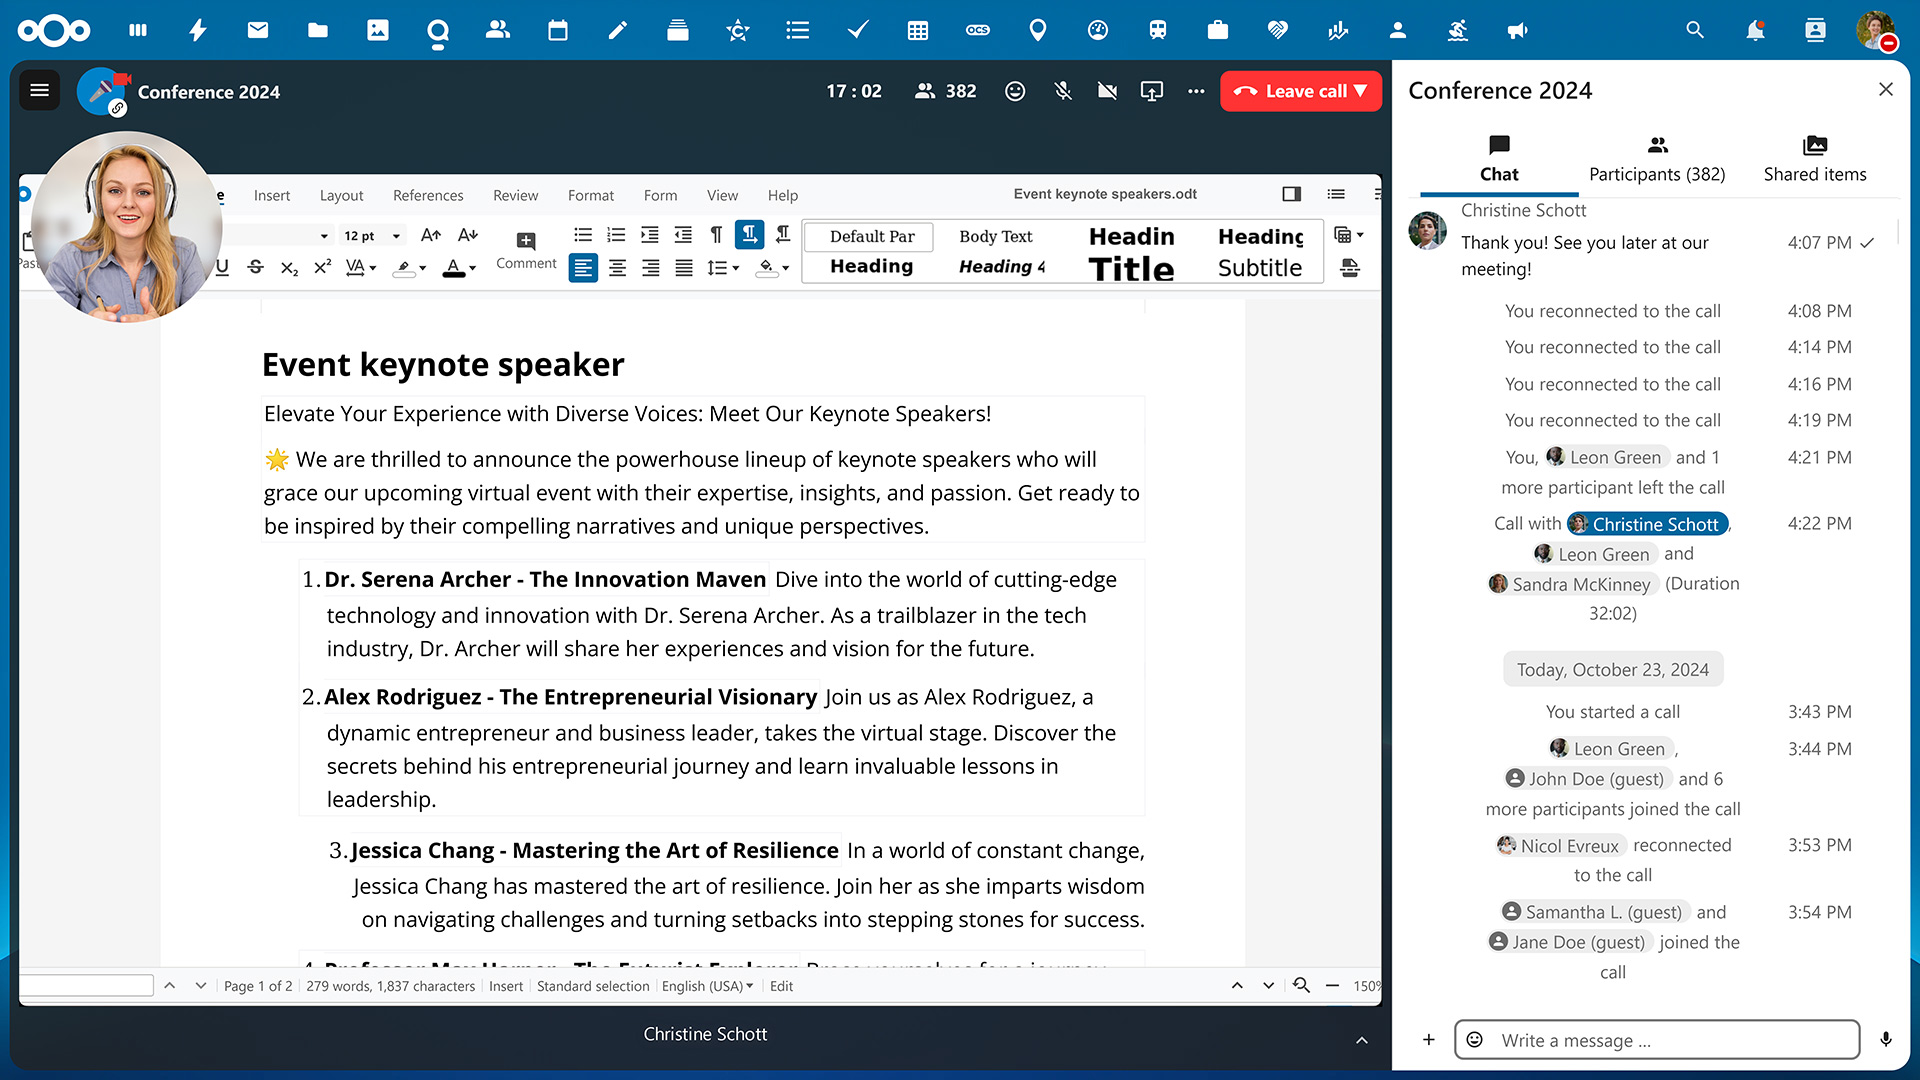Open the Nextcloud Mail app
The height and width of the screenshot is (1080, 1920).
coord(258,30)
